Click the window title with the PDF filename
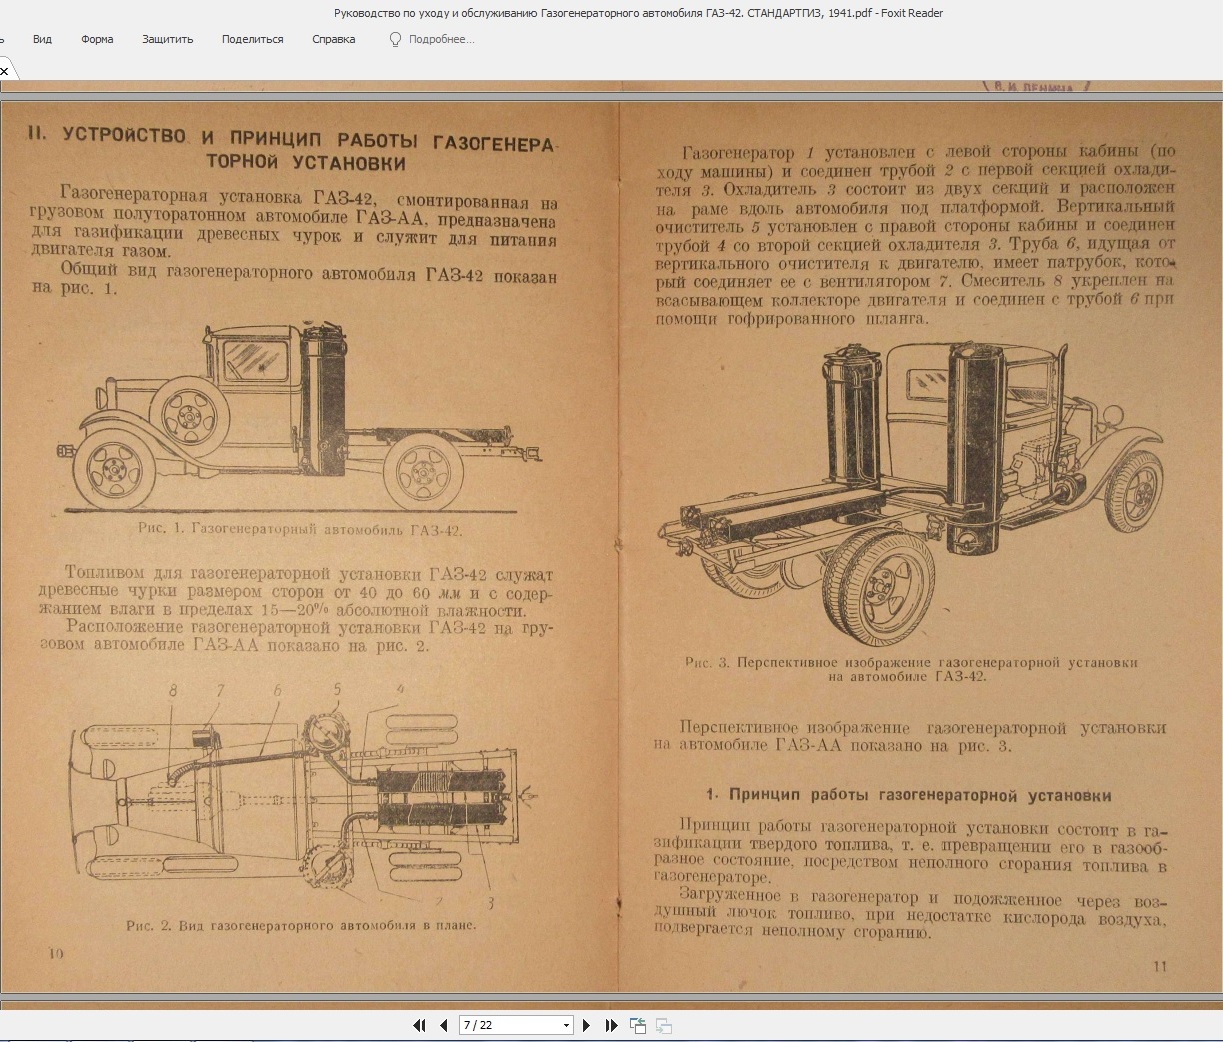 (x=638, y=13)
